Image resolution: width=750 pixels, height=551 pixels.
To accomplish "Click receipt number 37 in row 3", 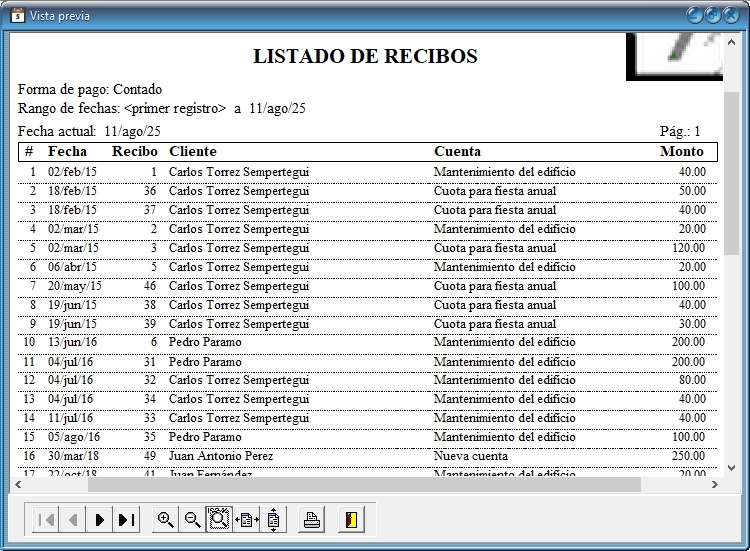I will click(x=150, y=210).
